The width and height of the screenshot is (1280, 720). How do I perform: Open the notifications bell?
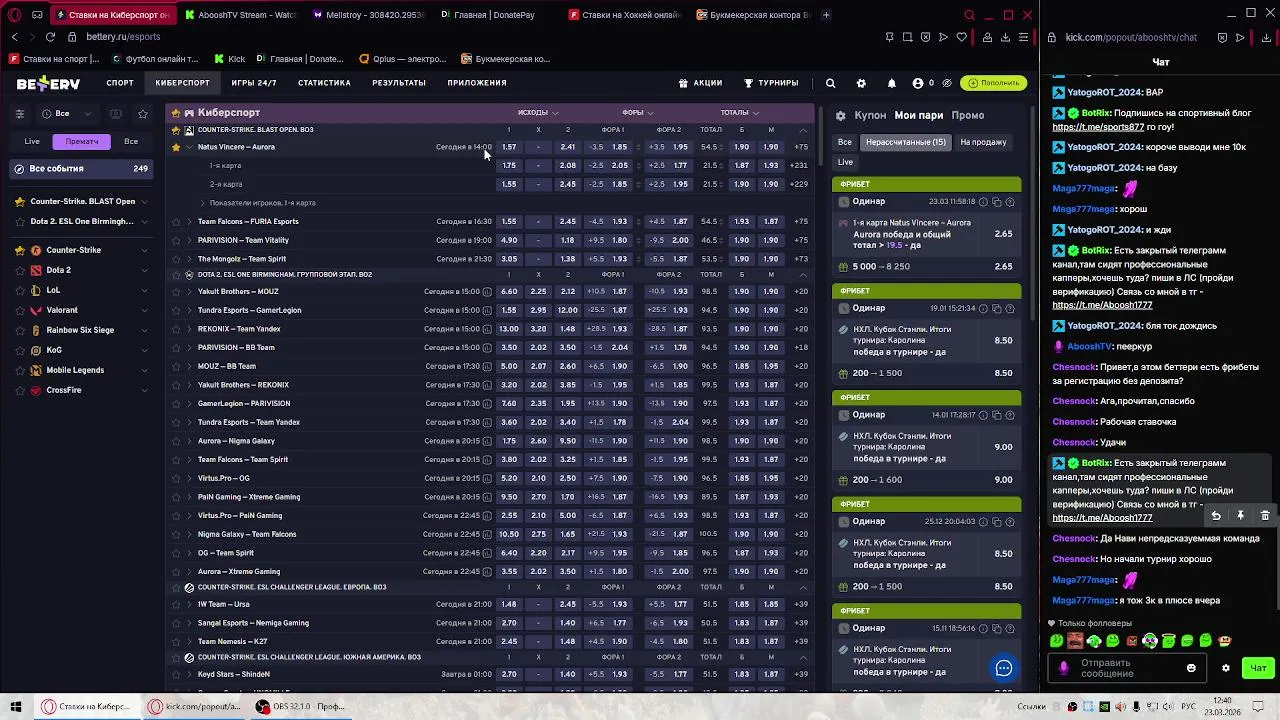pos(891,83)
